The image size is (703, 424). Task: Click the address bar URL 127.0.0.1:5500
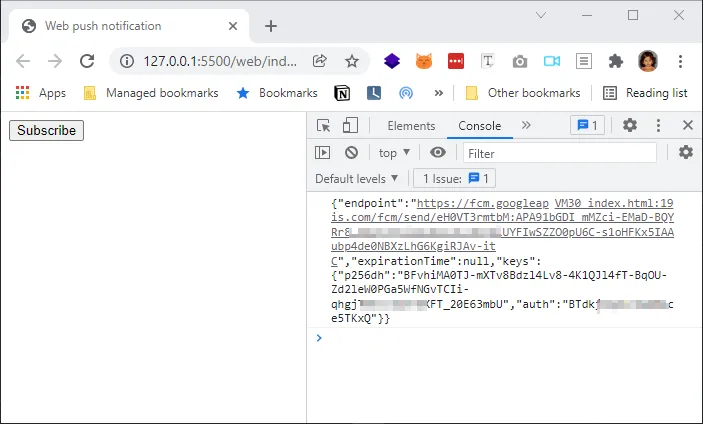tap(220, 61)
